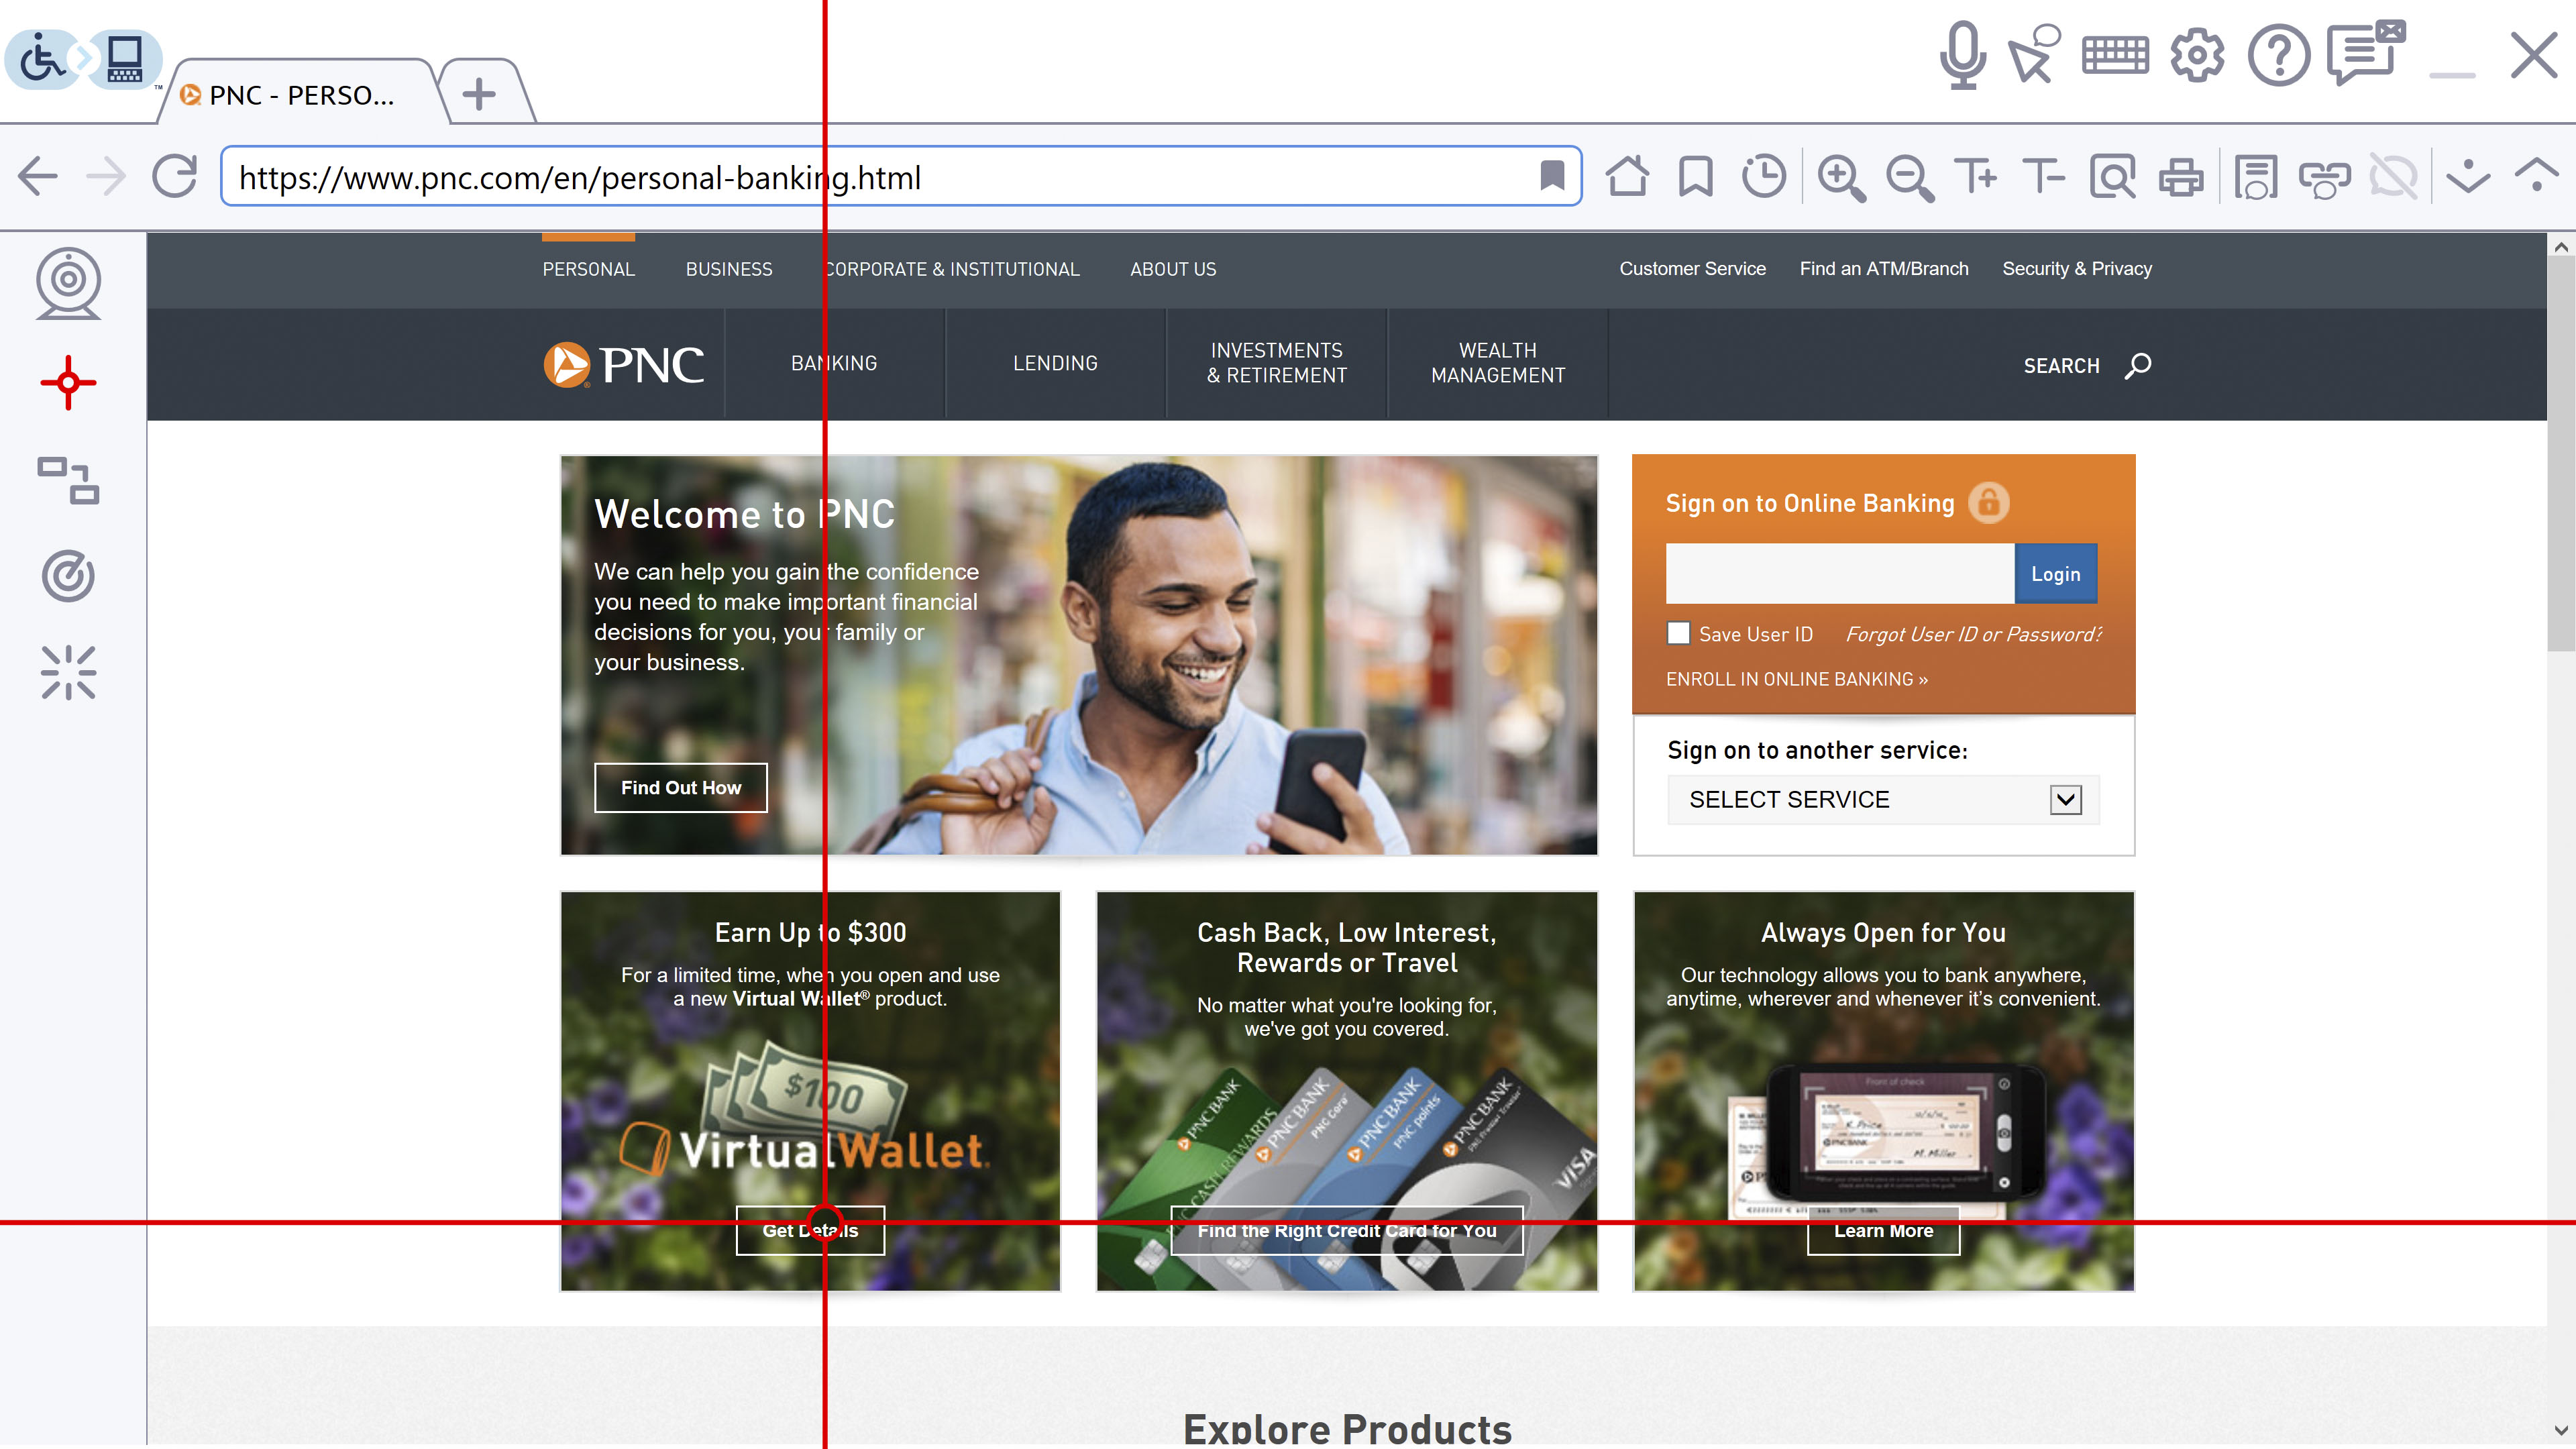Zoom in with magnifier plus icon
Screen dimensions: 2576x1449
1841,178
